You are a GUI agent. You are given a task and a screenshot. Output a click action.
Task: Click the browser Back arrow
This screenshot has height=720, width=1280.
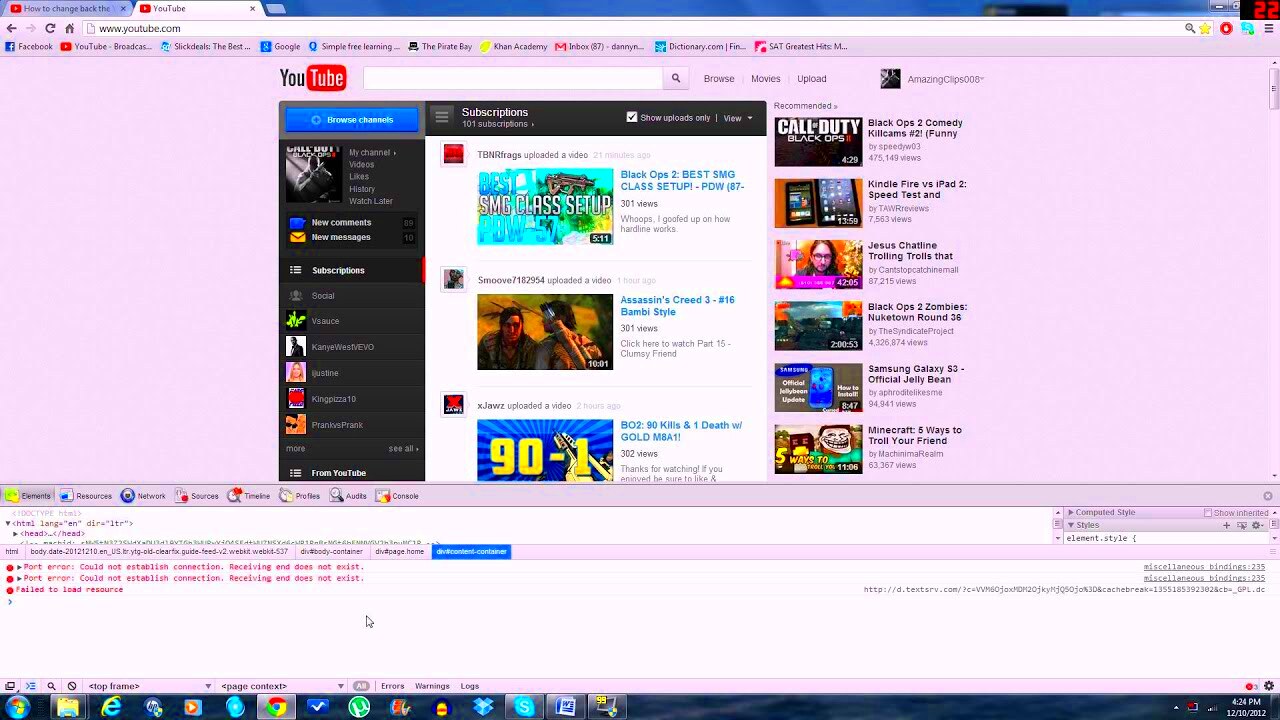11,28
